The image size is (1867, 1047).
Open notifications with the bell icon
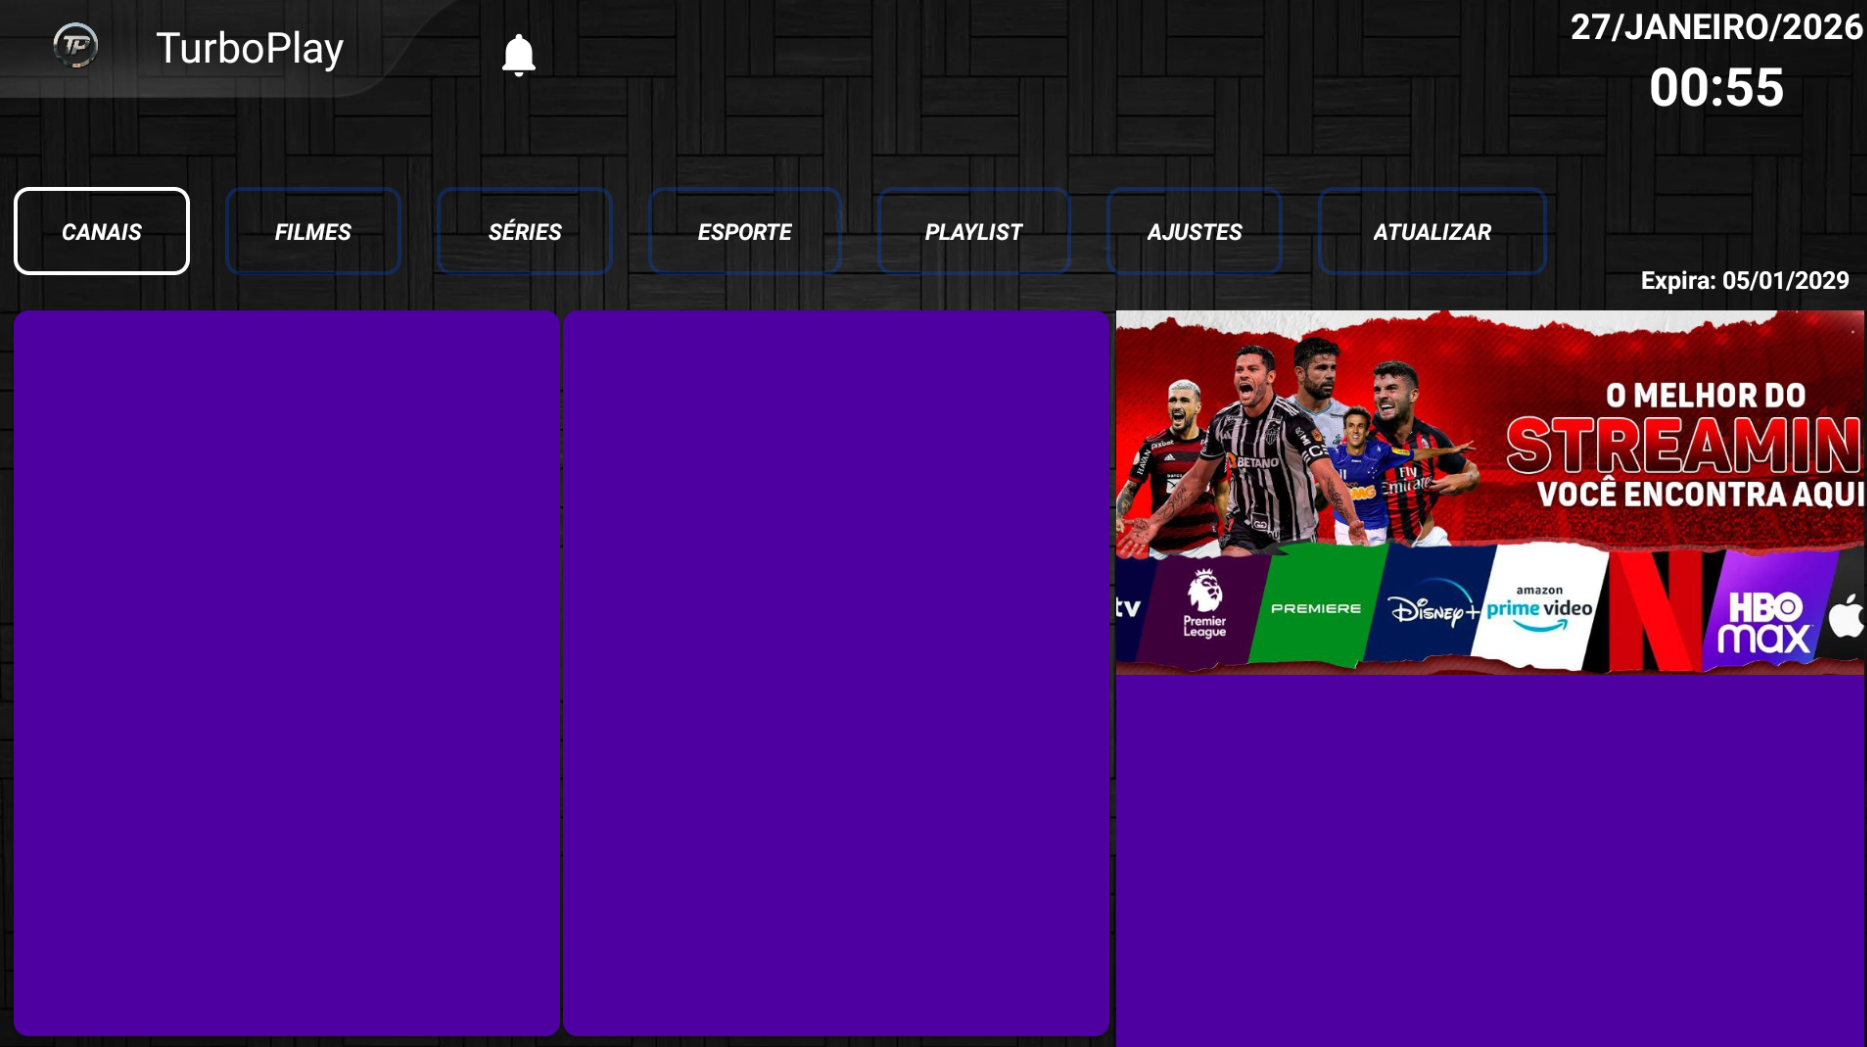click(518, 55)
